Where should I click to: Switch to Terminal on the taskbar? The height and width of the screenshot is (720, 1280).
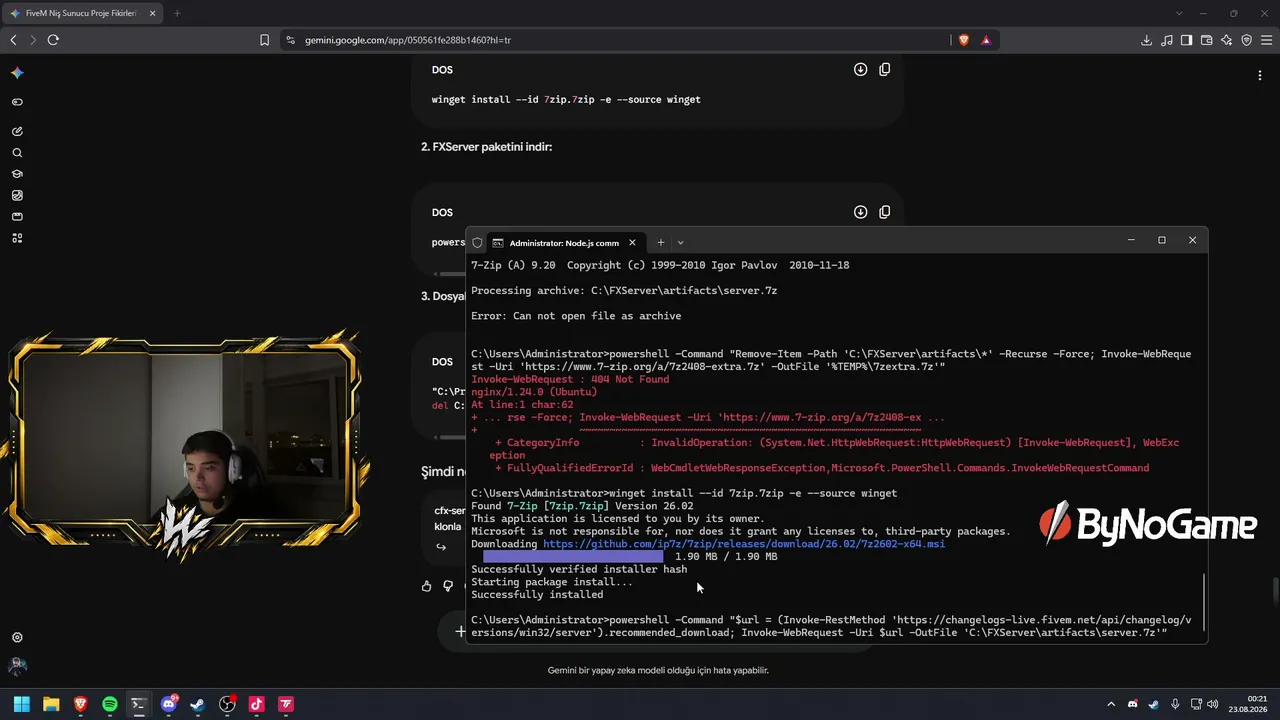pos(139,704)
